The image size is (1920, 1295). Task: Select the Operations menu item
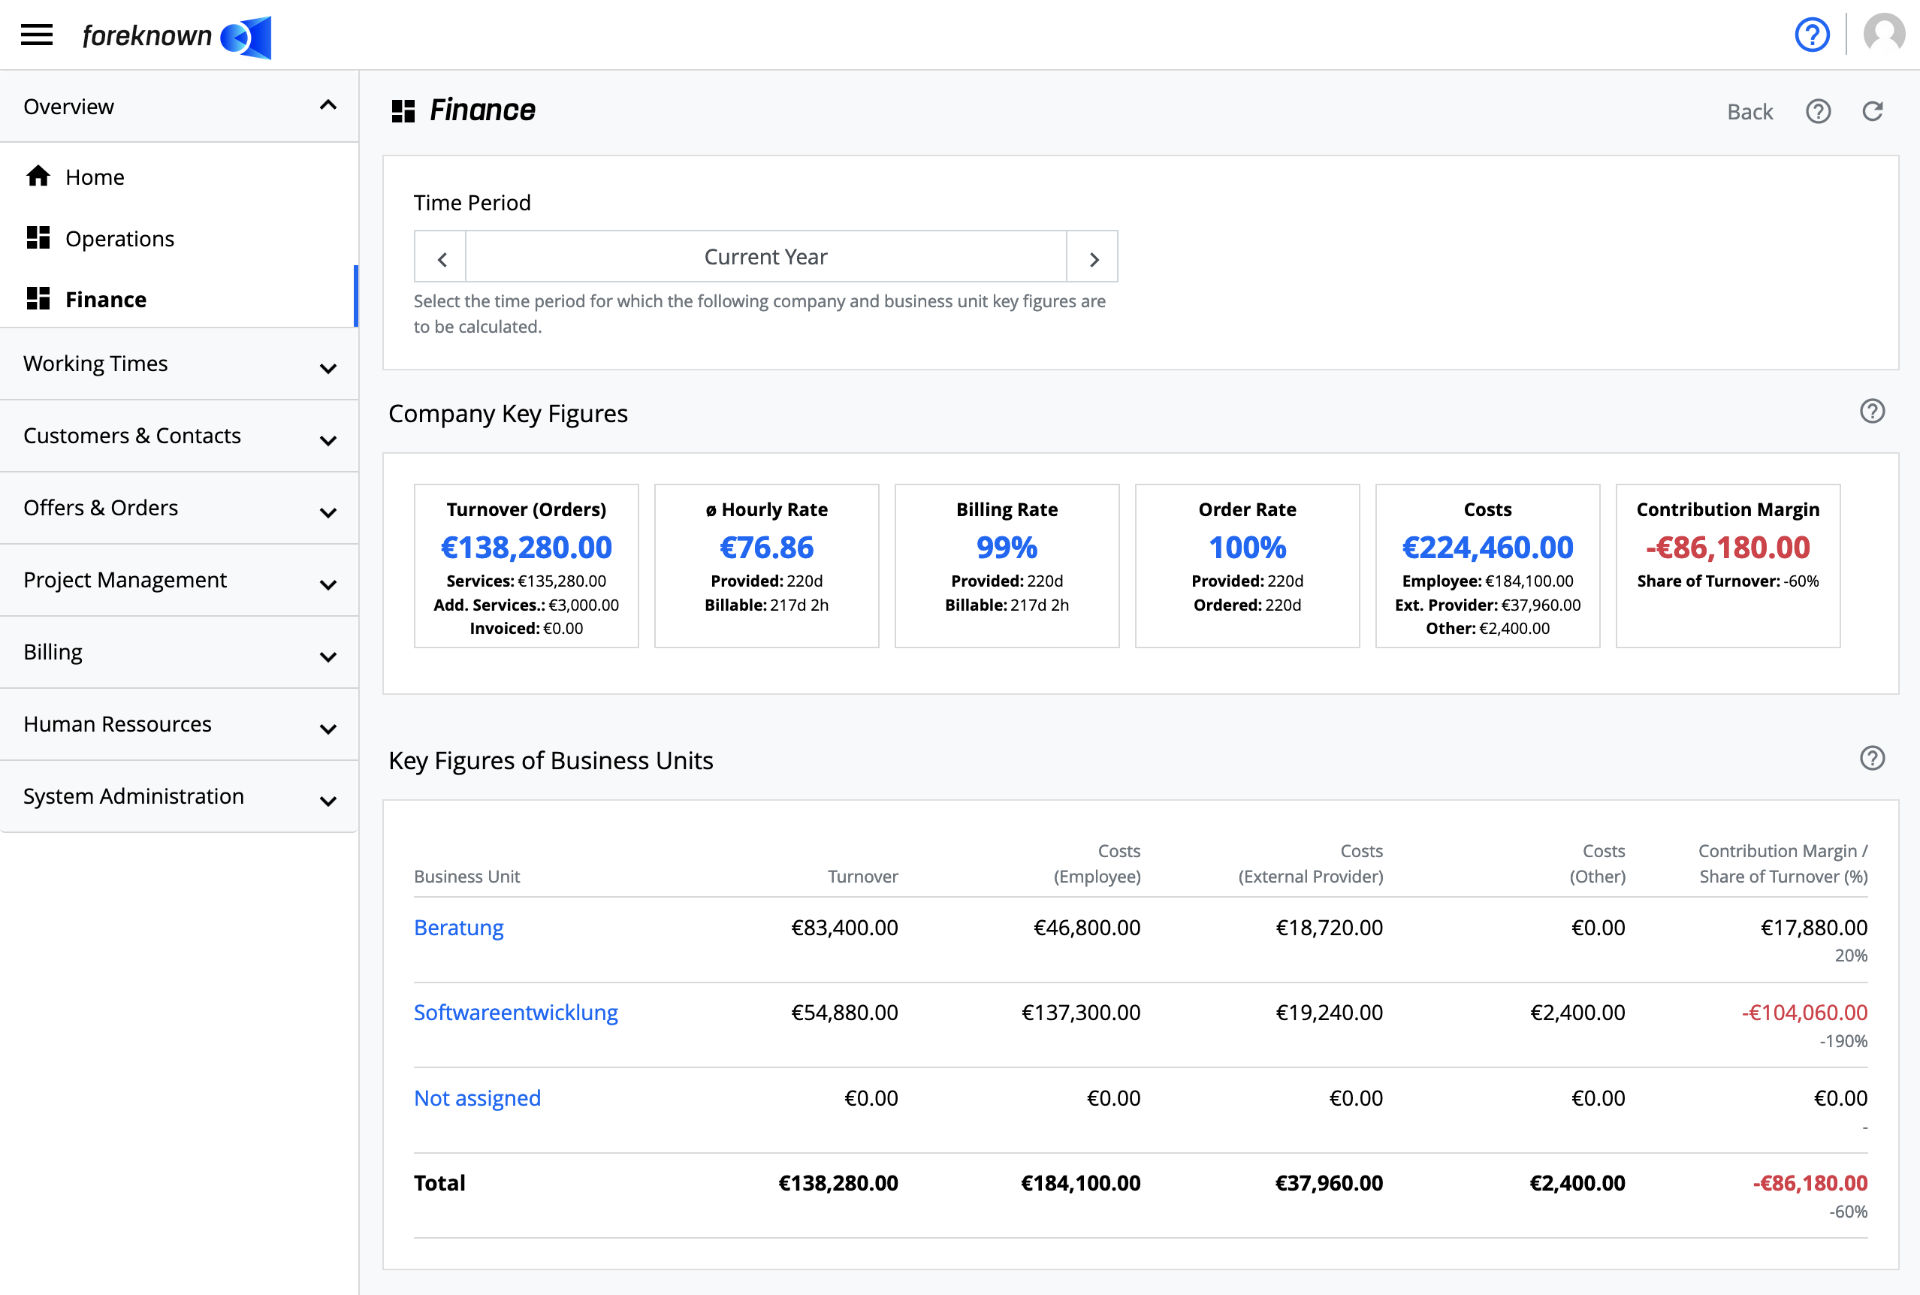[x=118, y=238]
